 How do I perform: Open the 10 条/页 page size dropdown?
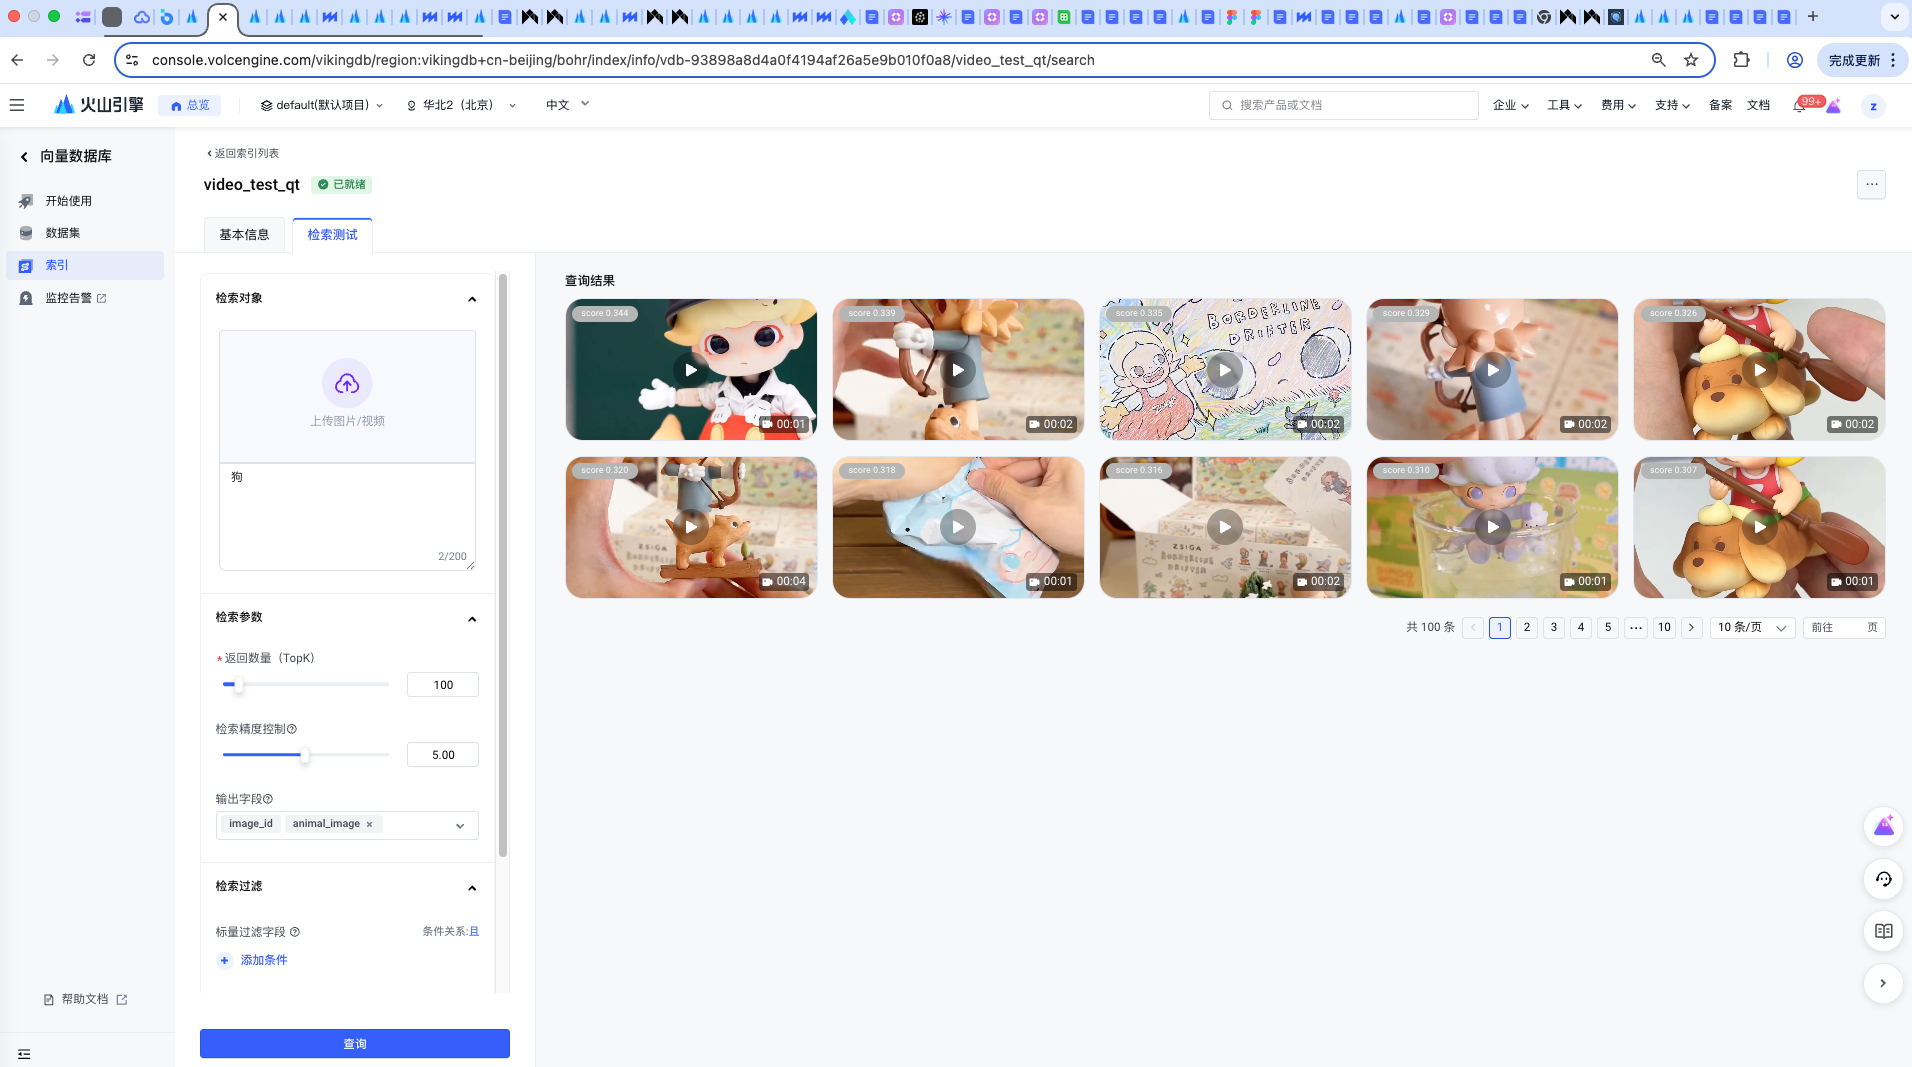[1752, 627]
